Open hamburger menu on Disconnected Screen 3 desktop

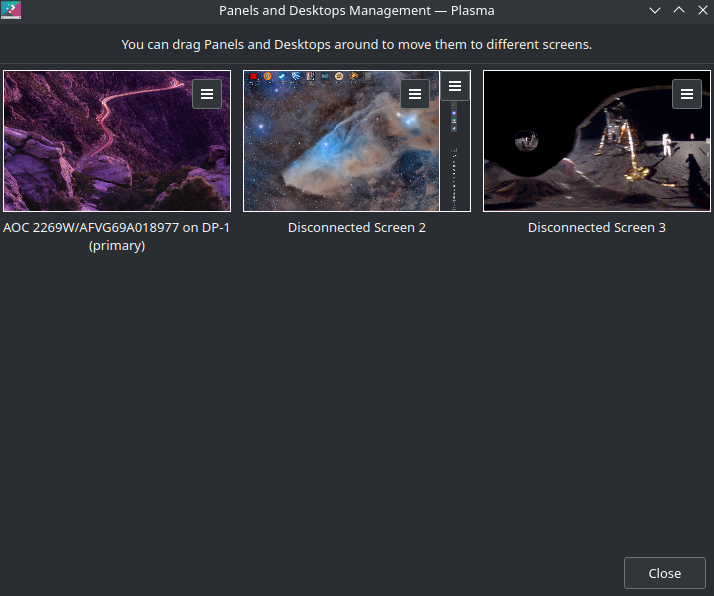[687, 94]
